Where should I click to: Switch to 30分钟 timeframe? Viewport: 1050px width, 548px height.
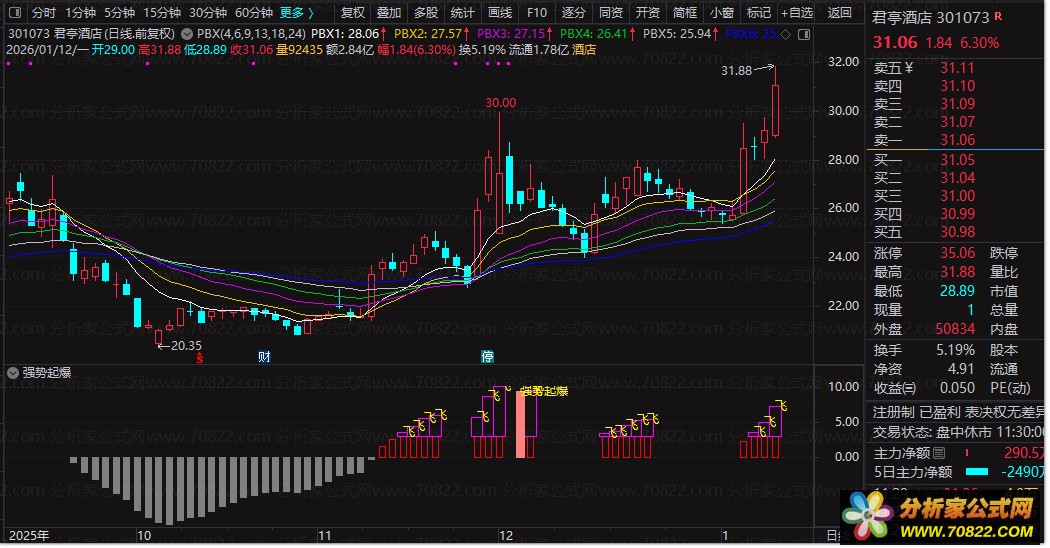[208, 13]
